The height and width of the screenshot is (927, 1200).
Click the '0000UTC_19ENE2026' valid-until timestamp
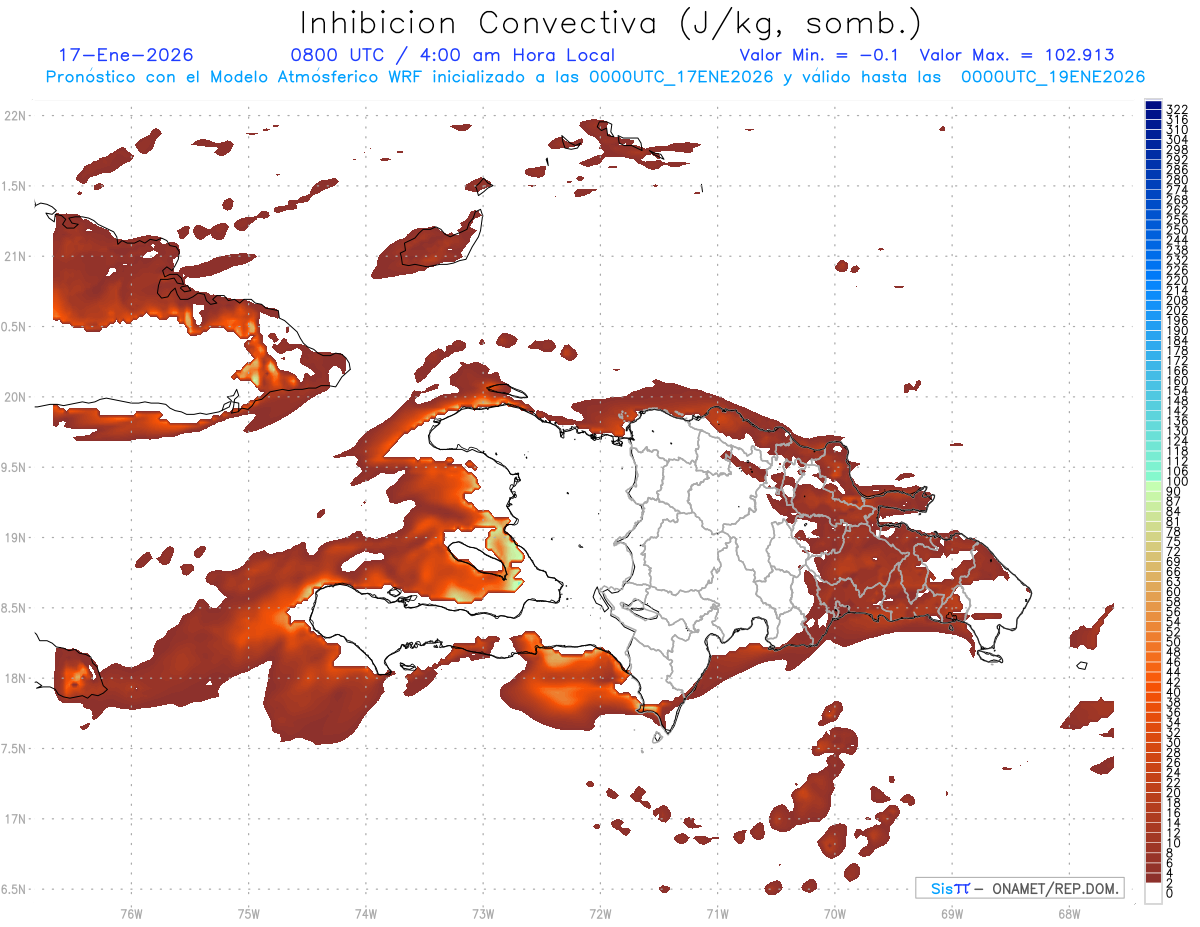[1053, 77]
